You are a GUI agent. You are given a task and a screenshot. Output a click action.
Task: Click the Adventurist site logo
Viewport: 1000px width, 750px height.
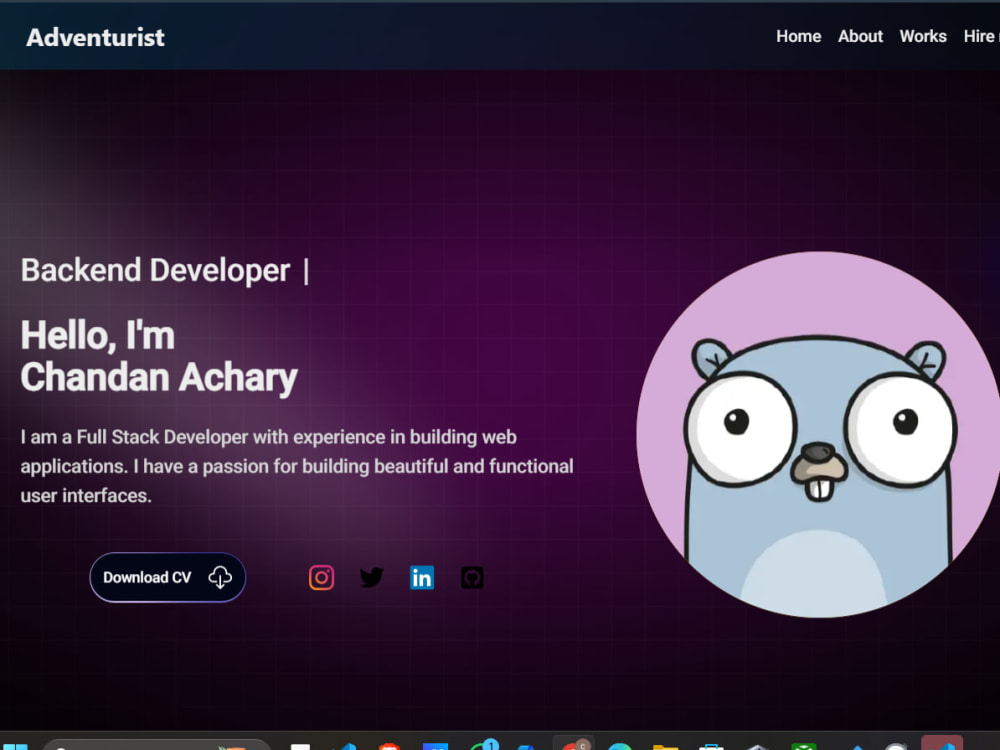(x=96, y=38)
